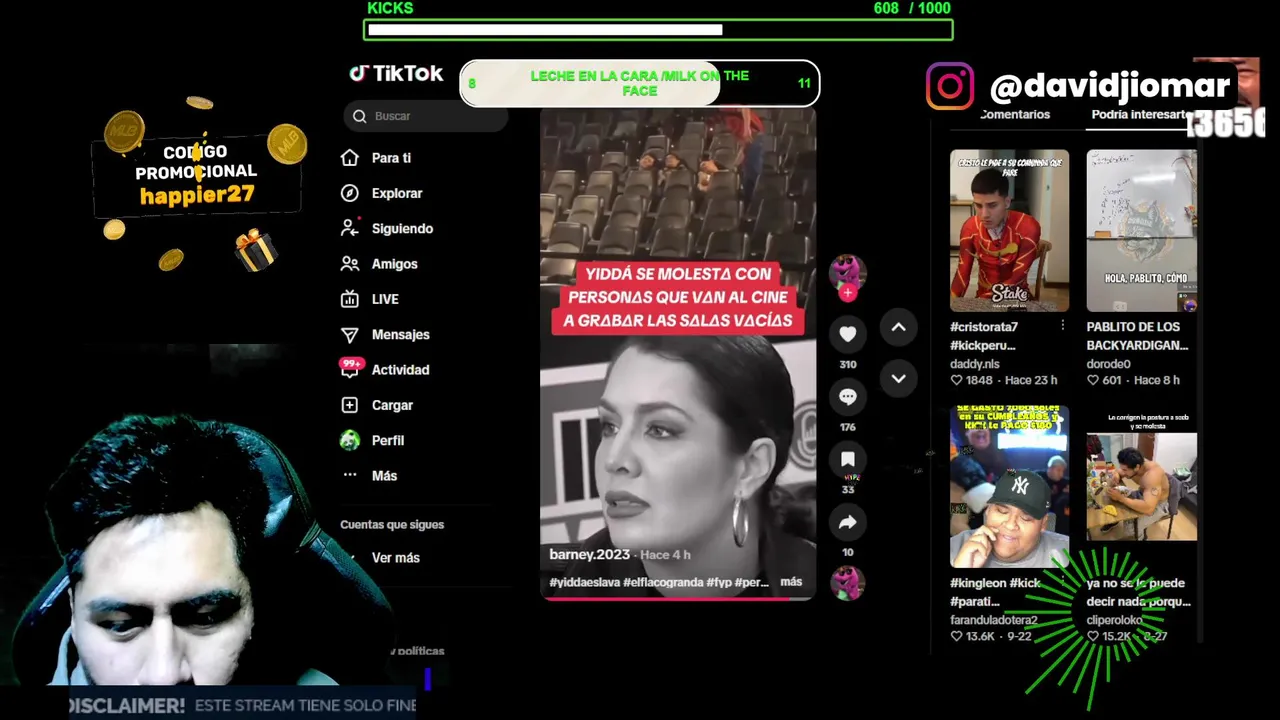
Task: Save video with bookmark icon
Action: (x=847, y=459)
